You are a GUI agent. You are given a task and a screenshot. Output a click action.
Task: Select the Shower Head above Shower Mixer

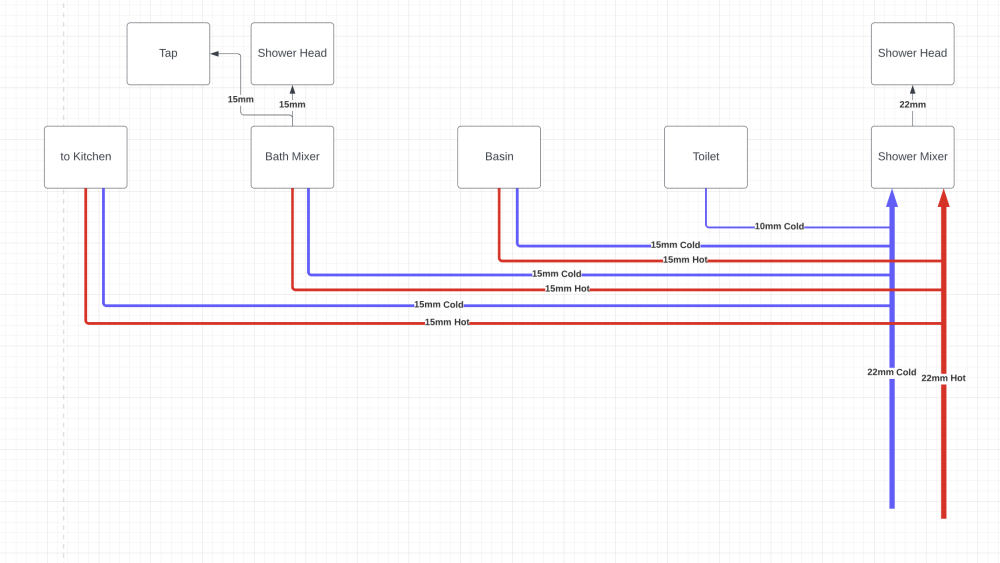pos(913,54)
